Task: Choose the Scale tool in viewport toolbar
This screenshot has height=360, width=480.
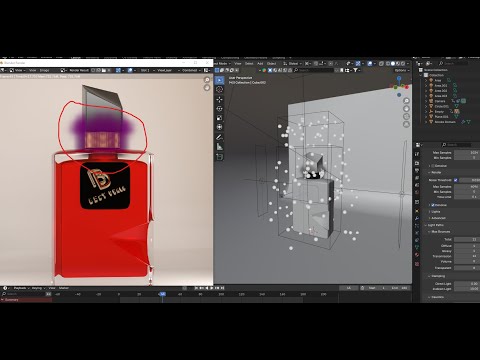Action: (x=219, y=118)
